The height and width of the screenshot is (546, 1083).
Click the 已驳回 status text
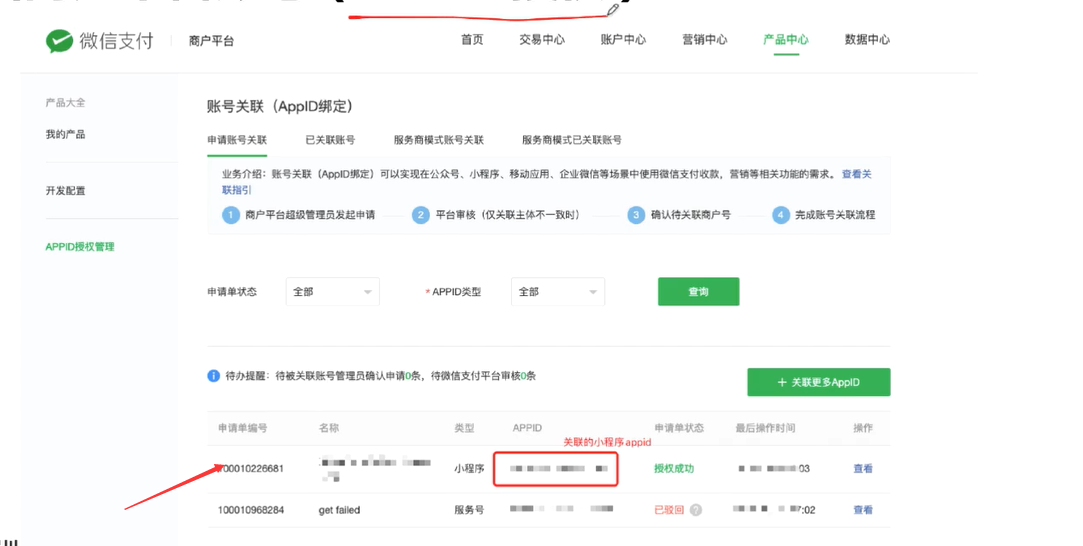(669, 510)
